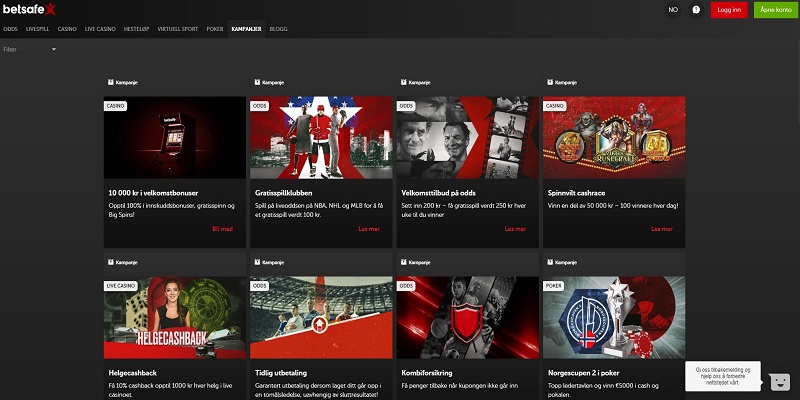Open the slot machine welcome bonus image
This screenshot has width=800, height=400.
pyautogui.click(x=175, y=137)
